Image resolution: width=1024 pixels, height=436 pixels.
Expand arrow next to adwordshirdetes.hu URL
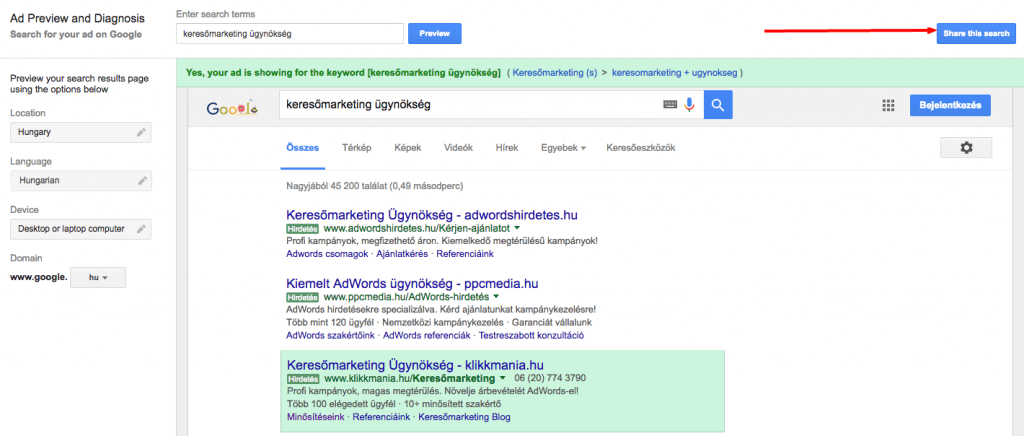(517, 228)
